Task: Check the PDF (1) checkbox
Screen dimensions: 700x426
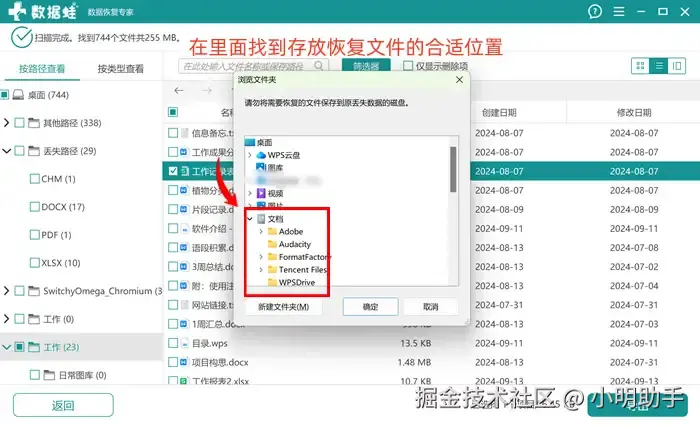Action: pyautogui.click(x=34, y=235)
